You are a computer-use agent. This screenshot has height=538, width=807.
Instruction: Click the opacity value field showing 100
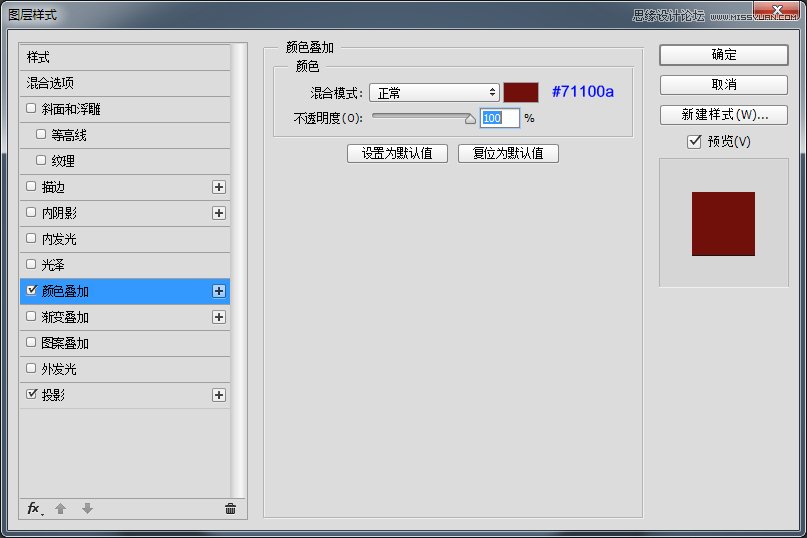click(x=500, y=118)
